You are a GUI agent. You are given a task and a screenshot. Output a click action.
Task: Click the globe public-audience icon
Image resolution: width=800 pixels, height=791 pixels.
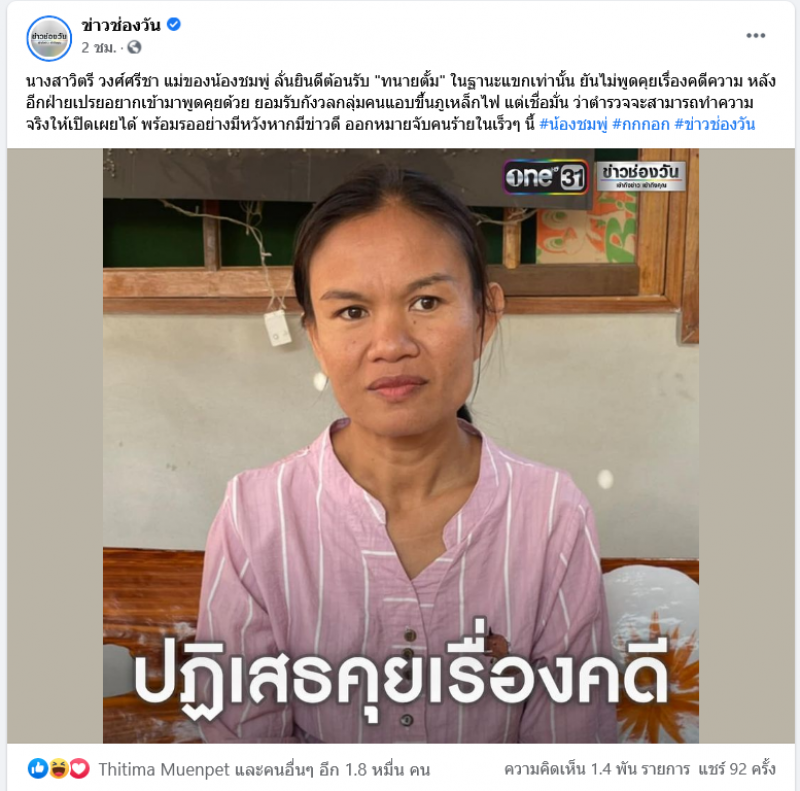134,47
